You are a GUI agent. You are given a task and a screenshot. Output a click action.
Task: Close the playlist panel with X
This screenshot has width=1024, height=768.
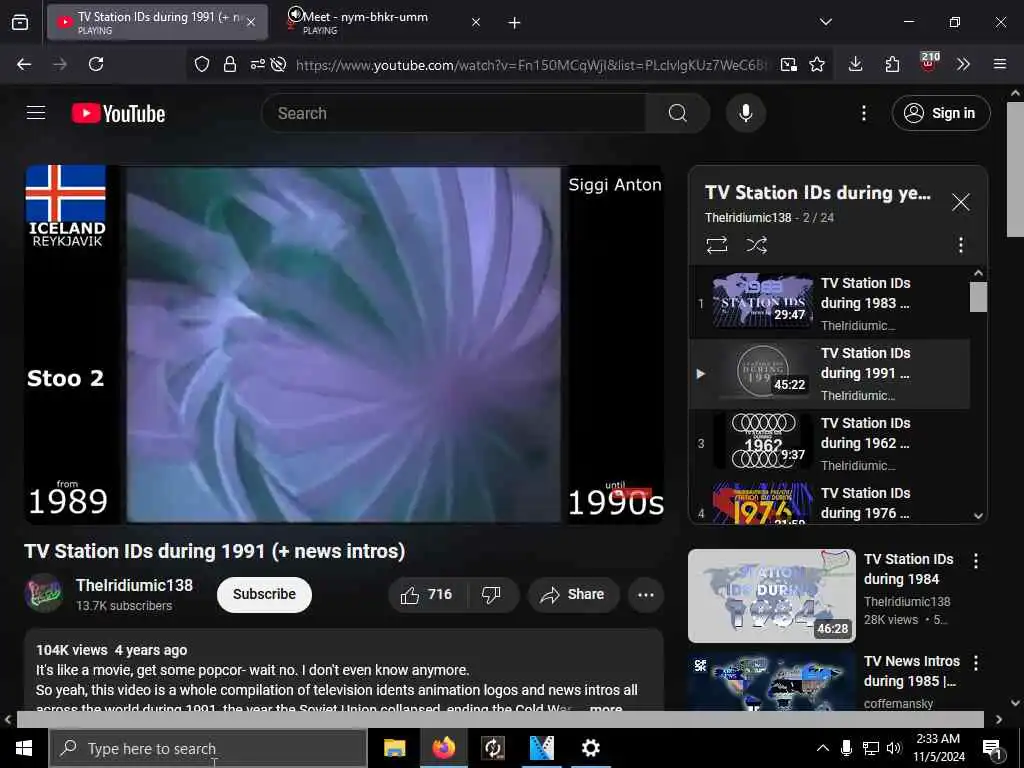click(x=960, y=202)
